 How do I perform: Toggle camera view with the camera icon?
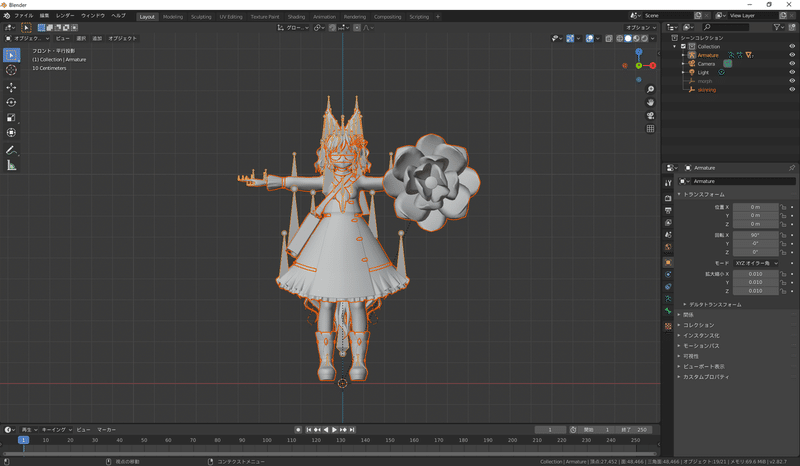point(650,115)
